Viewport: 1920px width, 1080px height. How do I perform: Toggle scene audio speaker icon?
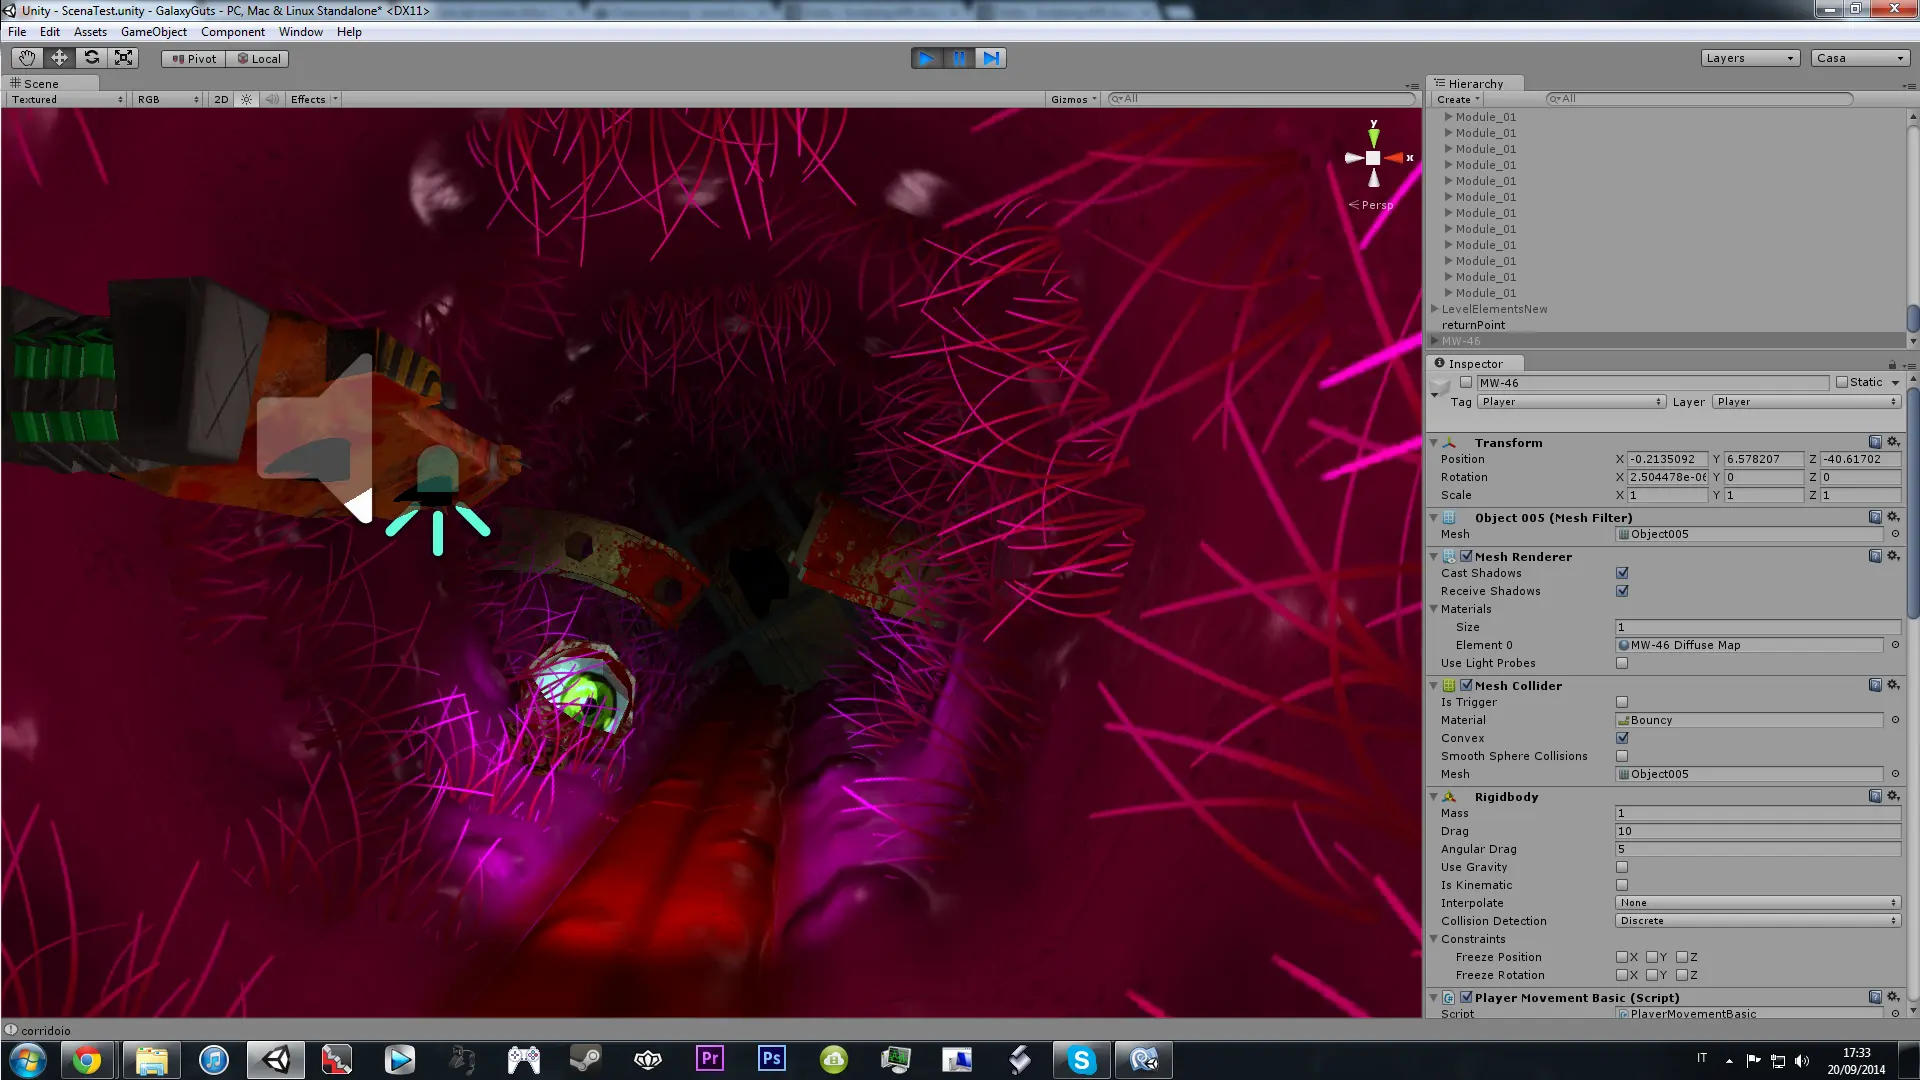click(272, 99)
